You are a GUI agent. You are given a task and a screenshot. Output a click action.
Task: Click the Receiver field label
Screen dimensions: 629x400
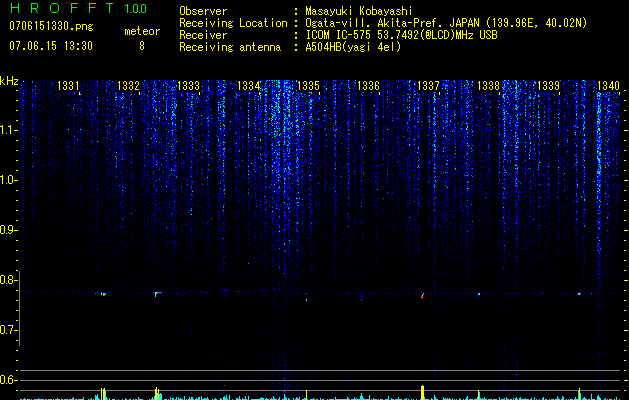(203, 35)
